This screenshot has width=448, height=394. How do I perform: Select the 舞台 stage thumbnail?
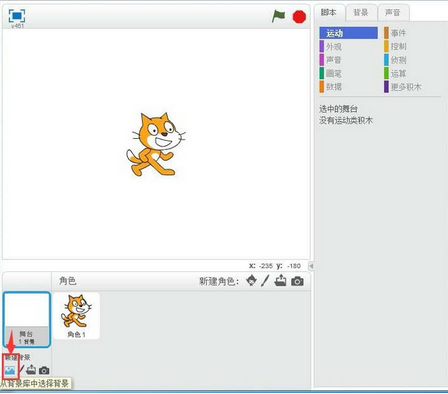(x=27, y=320)
